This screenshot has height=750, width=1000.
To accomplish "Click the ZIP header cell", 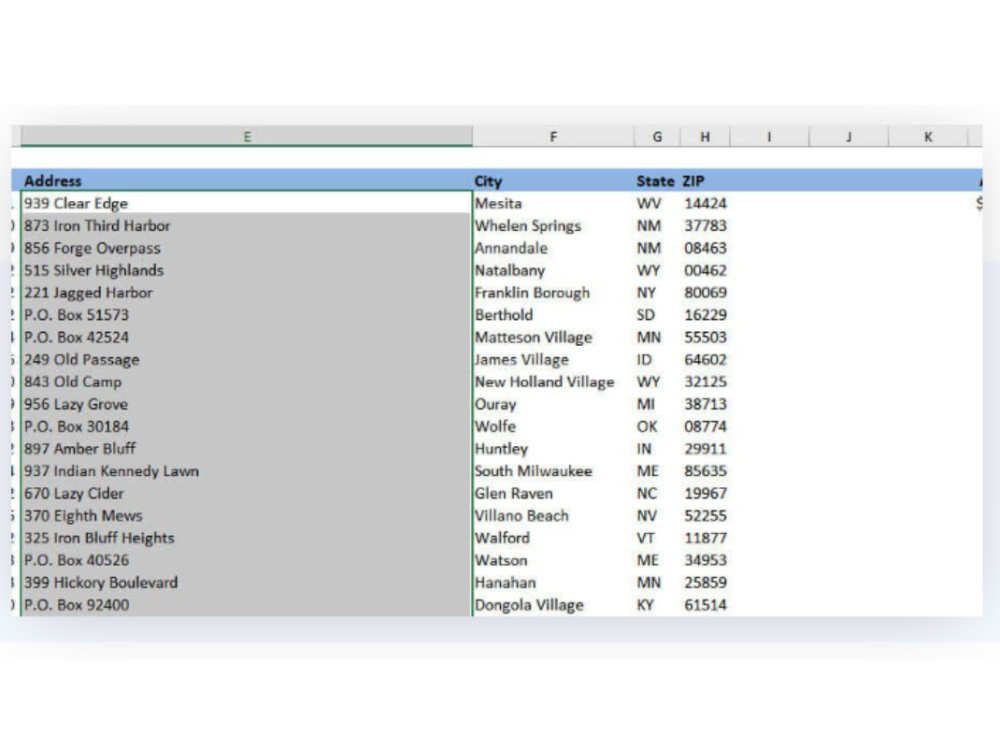I will tap(705, 180).
